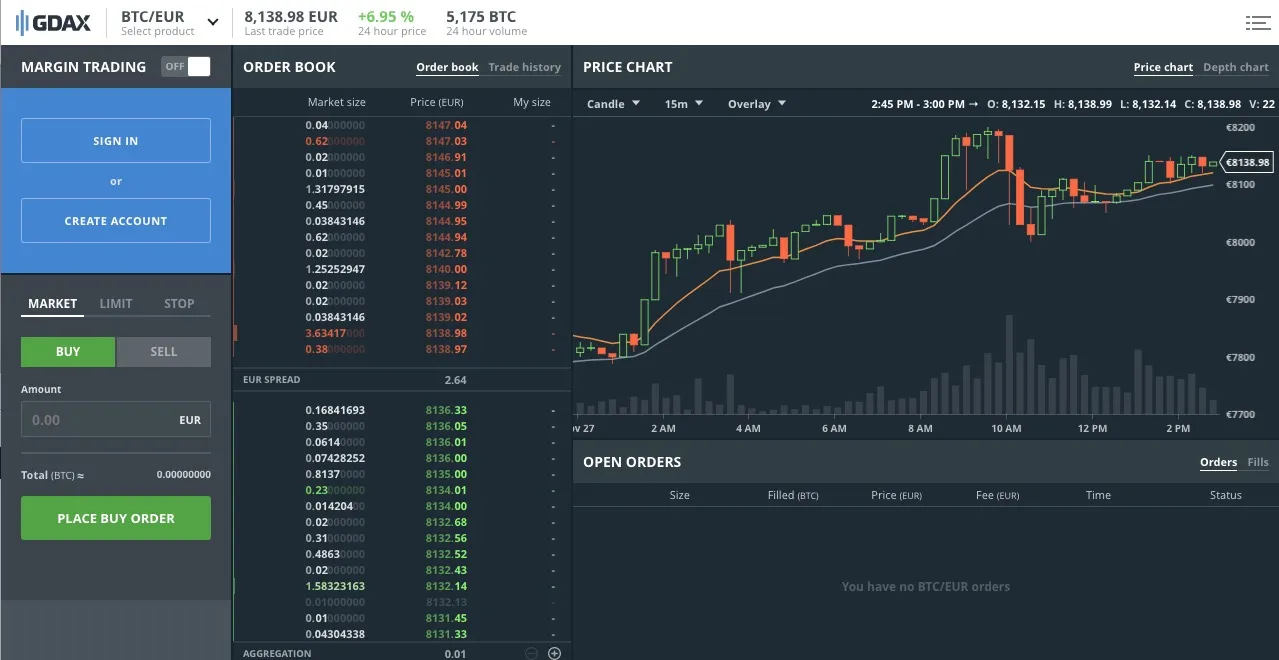Open the BTC/EUR product selector
Screen dimensions: 1279x660
(x=168, y=22)
